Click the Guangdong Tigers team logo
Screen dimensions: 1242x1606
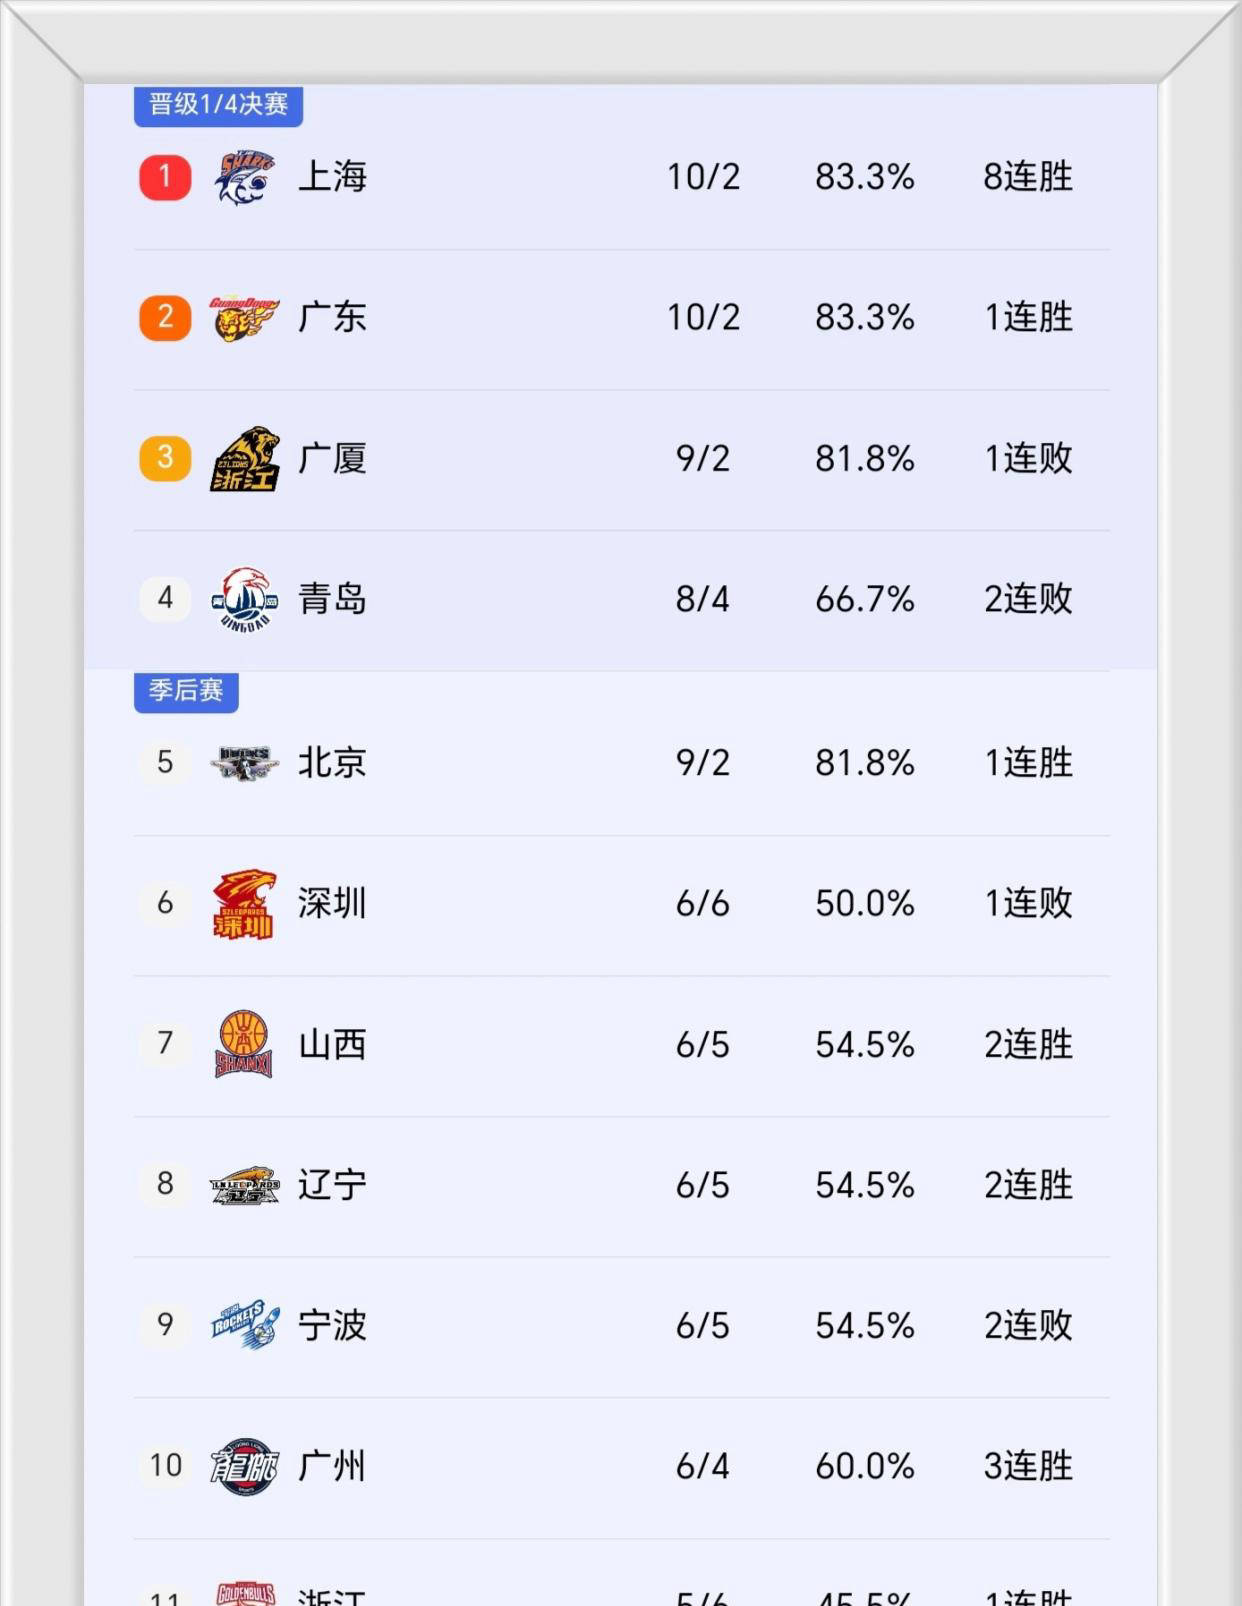[x=244, y=318]
